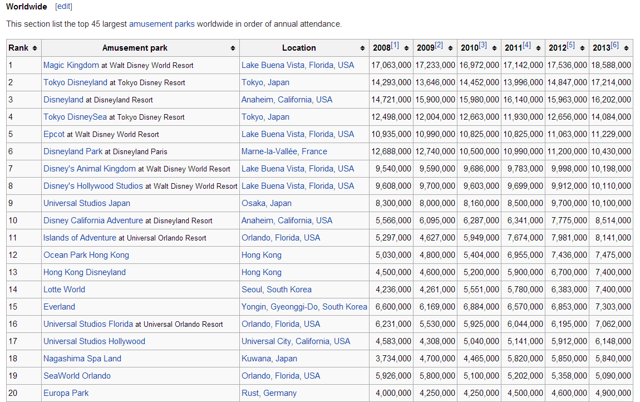Select the 4,900,000 cell in Europa Park row
640x402 pixels.
click(x=611, y=393)
